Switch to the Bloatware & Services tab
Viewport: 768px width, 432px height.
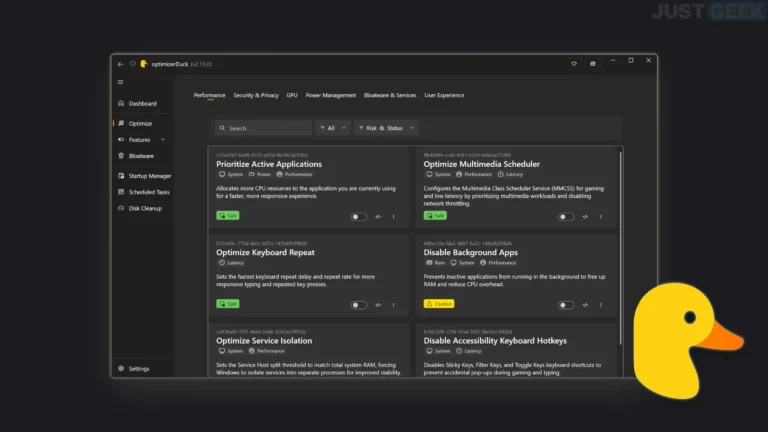390,95
